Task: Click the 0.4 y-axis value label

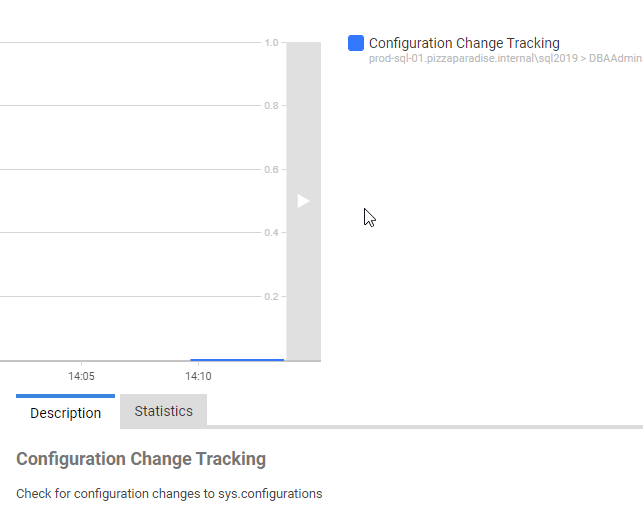Action: (x=271, y=233)
